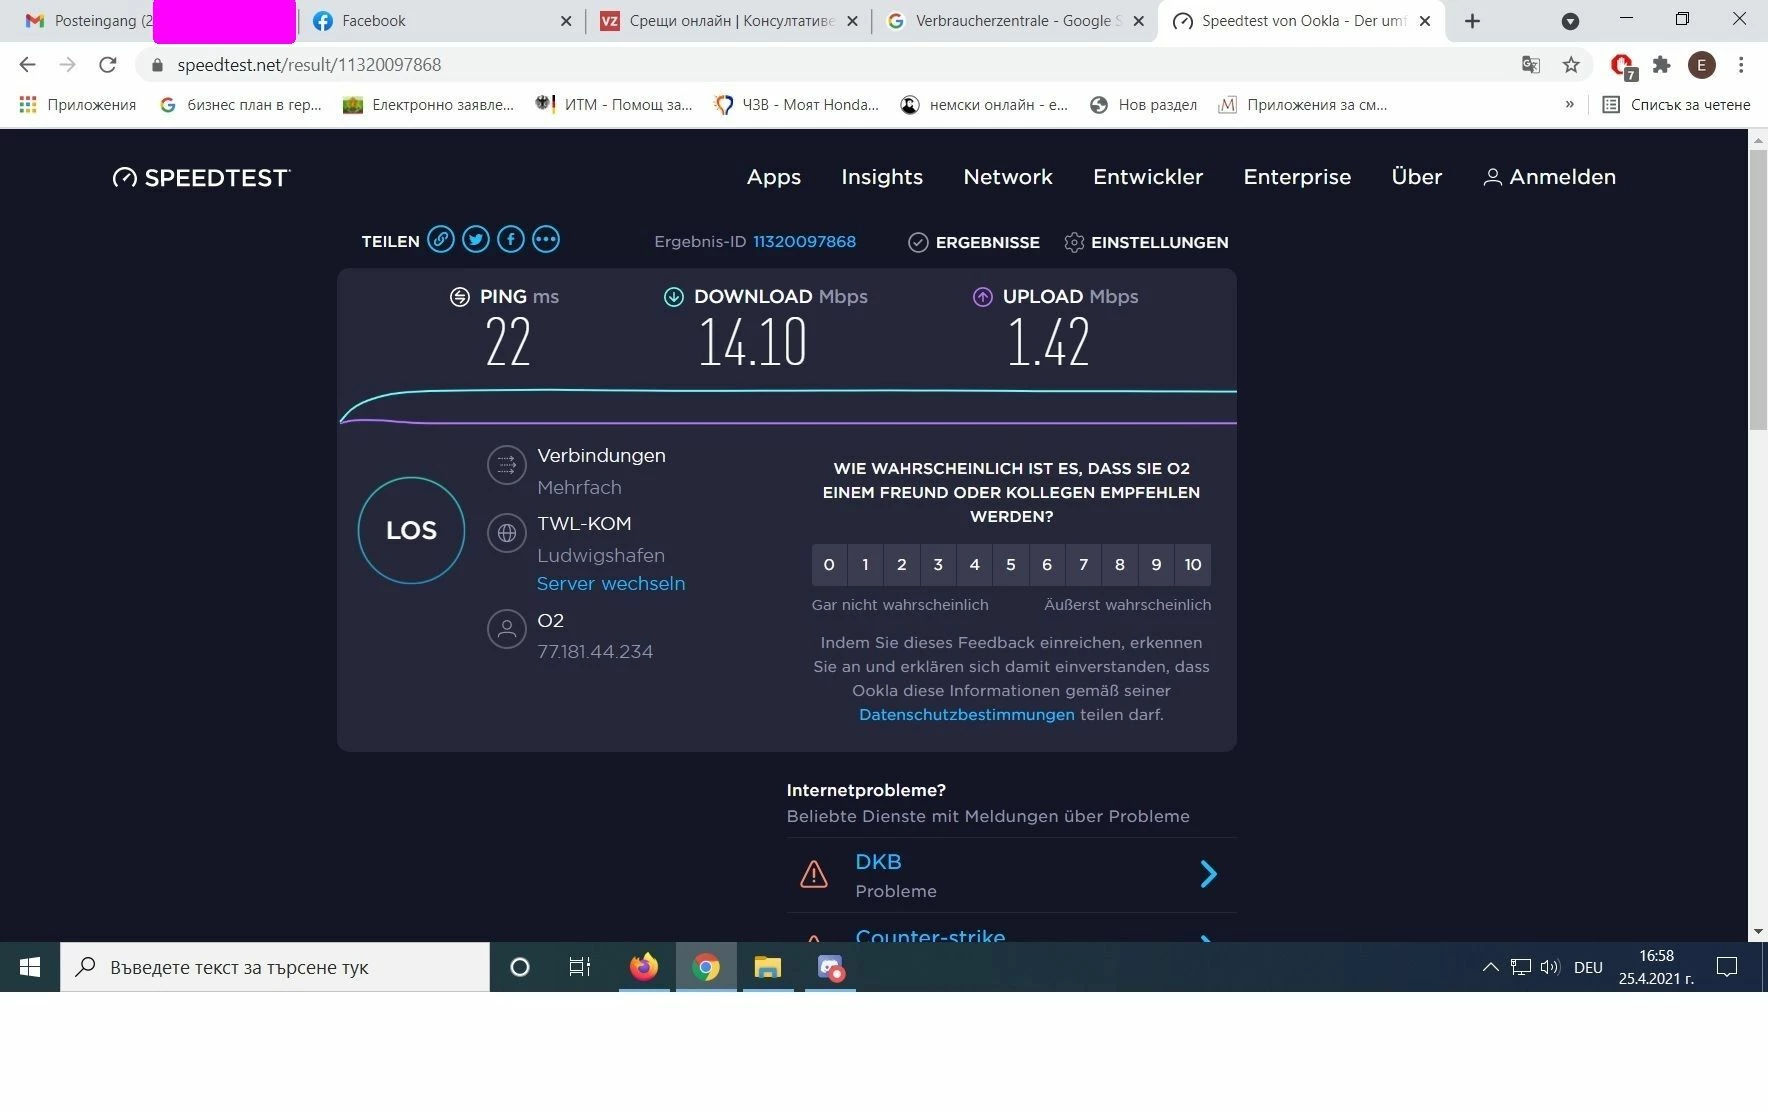This screenshot has width=1768, height=1112.
Task: Open the Apps menu
Action: [x=774, y=177]
